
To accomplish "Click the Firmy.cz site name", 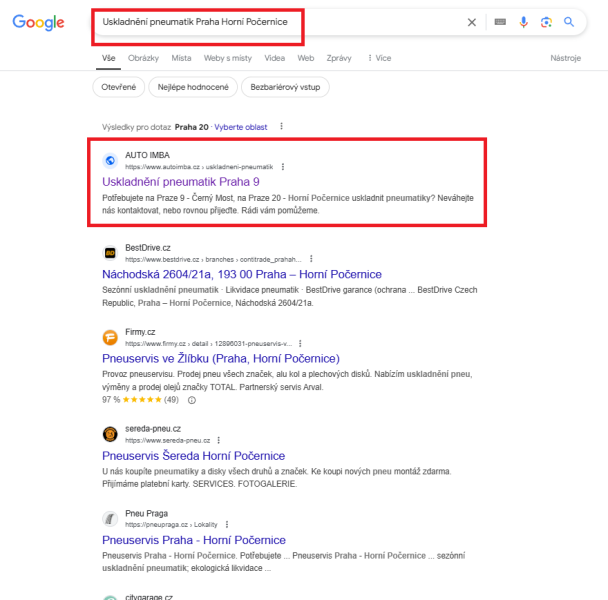I will point(140,332).
